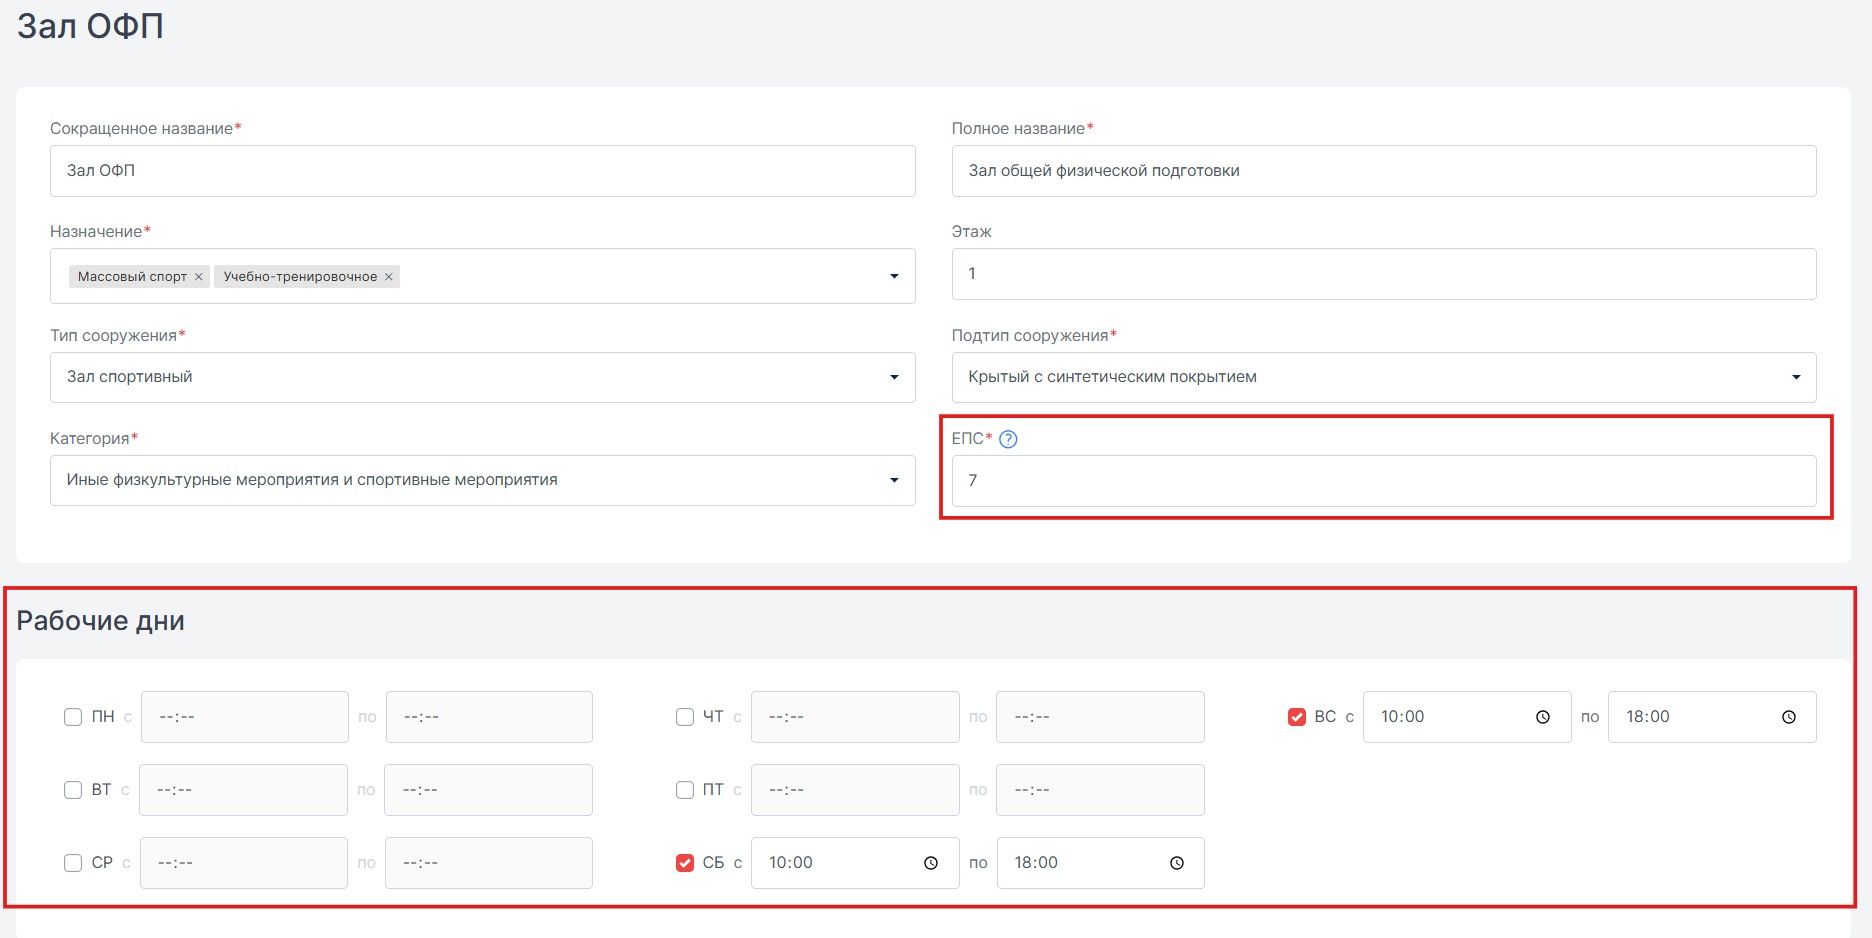Screen dimensions: 1872x938
Task: Open the clock picker for ВС end time
Action: 1789,717
